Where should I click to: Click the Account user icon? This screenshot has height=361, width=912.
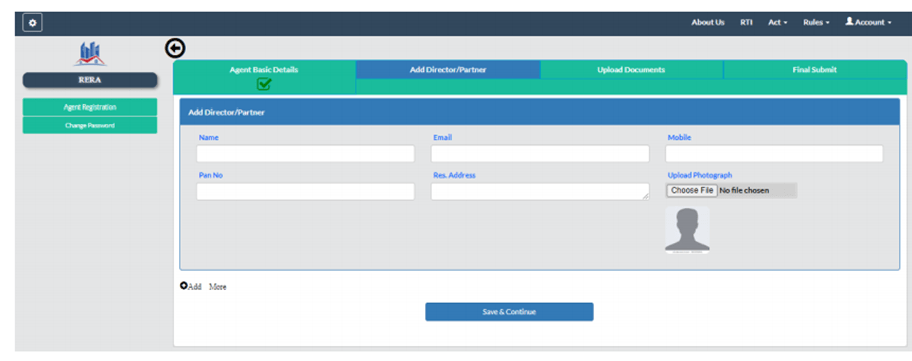click(849, 22)
